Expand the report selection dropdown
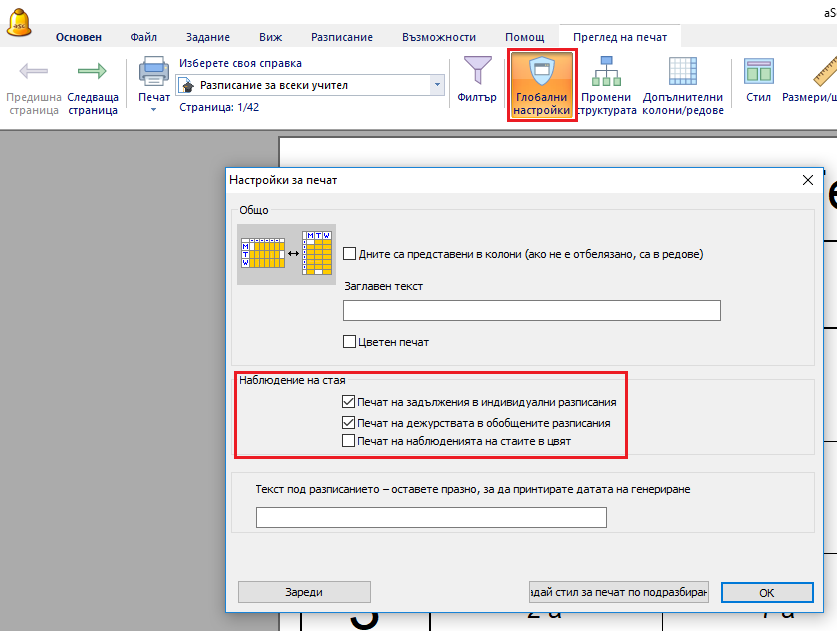The height and width of the screenshot is (631, 837). pyautogui.click(x=436, y=86)
